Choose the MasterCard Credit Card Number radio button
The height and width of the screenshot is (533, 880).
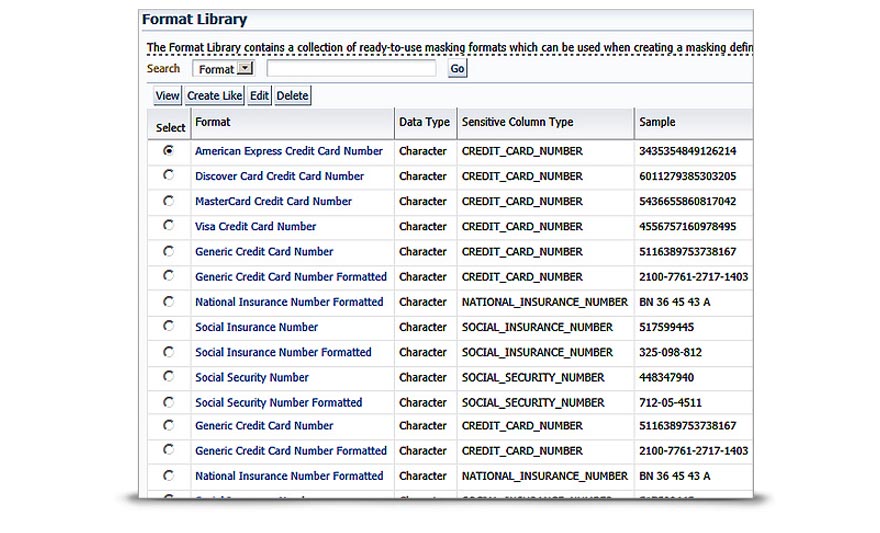click(x=168, y=200)
